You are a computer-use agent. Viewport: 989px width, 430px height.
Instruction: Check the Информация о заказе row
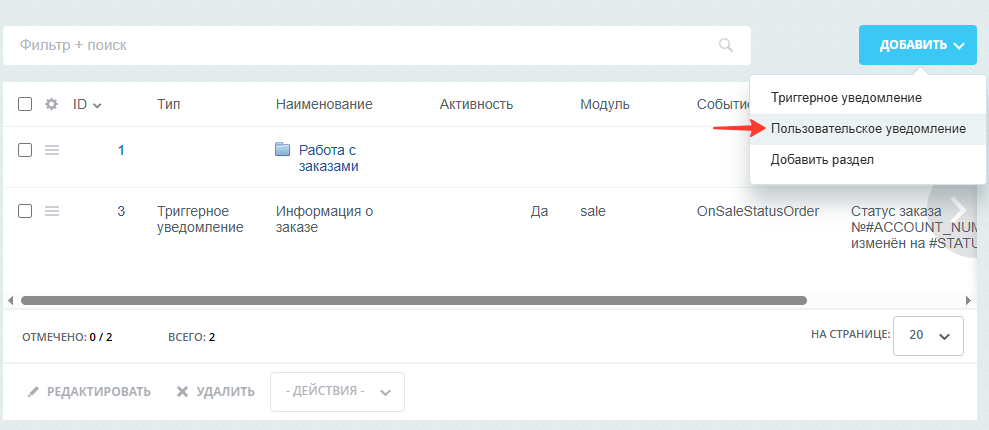click(x=25, y=211)
